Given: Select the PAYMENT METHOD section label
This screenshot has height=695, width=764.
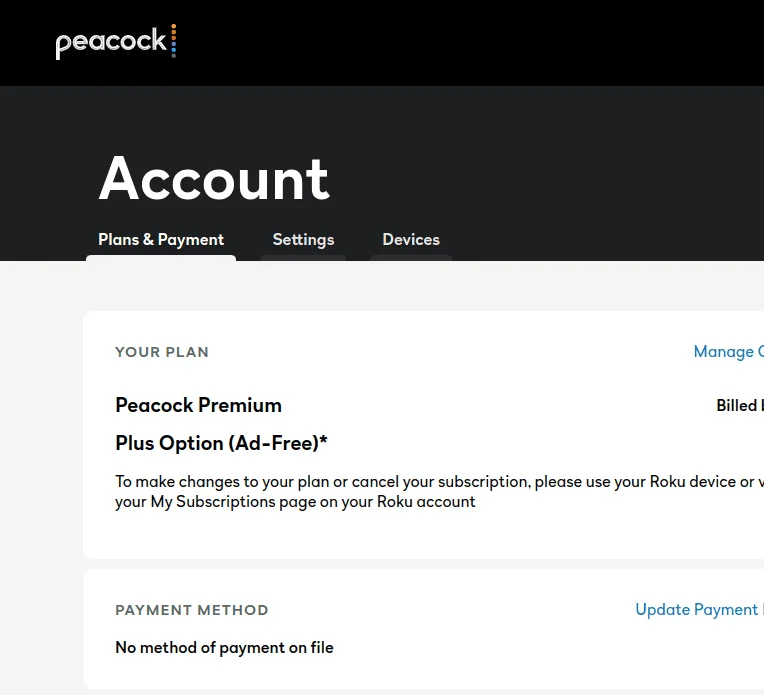Looking at the screenshot, I should click(x=191, y=610).
